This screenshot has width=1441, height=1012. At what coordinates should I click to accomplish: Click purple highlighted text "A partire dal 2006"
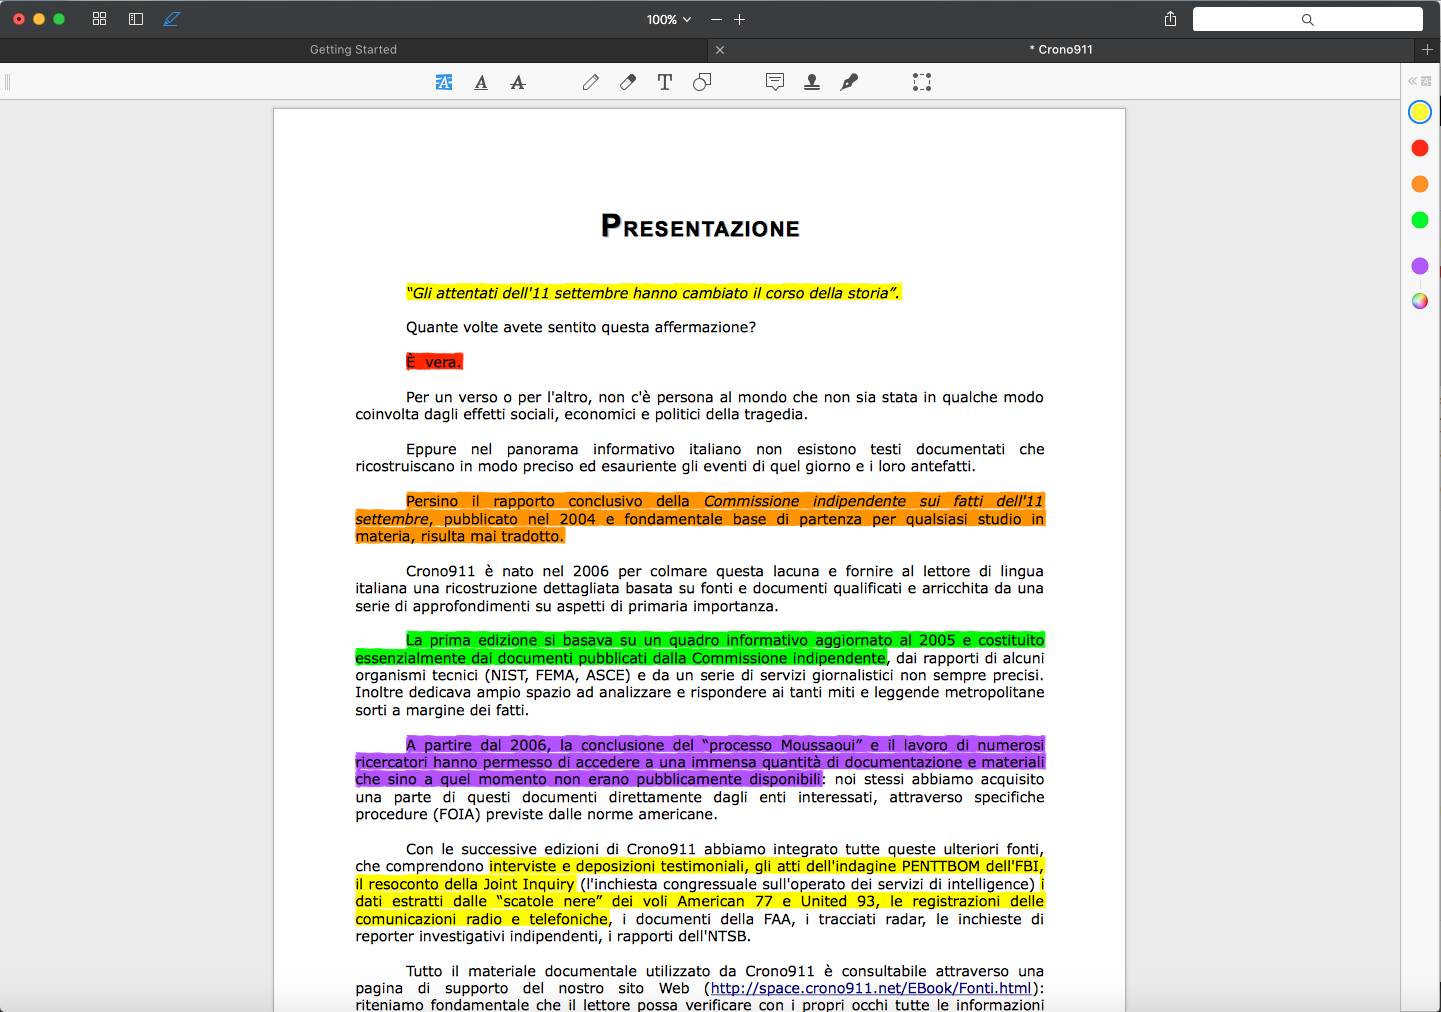click(477, 745)
